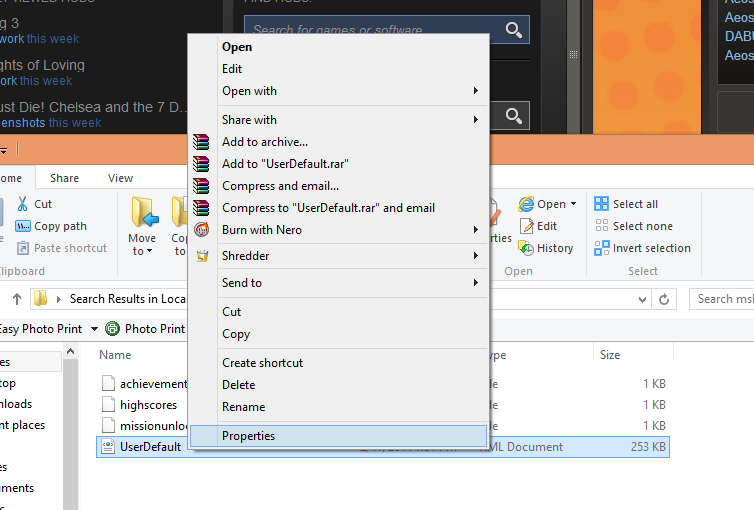Click the Select all ribbon icon
The image size is (754, 510).
pyautogui.click(x=601, y=204)
